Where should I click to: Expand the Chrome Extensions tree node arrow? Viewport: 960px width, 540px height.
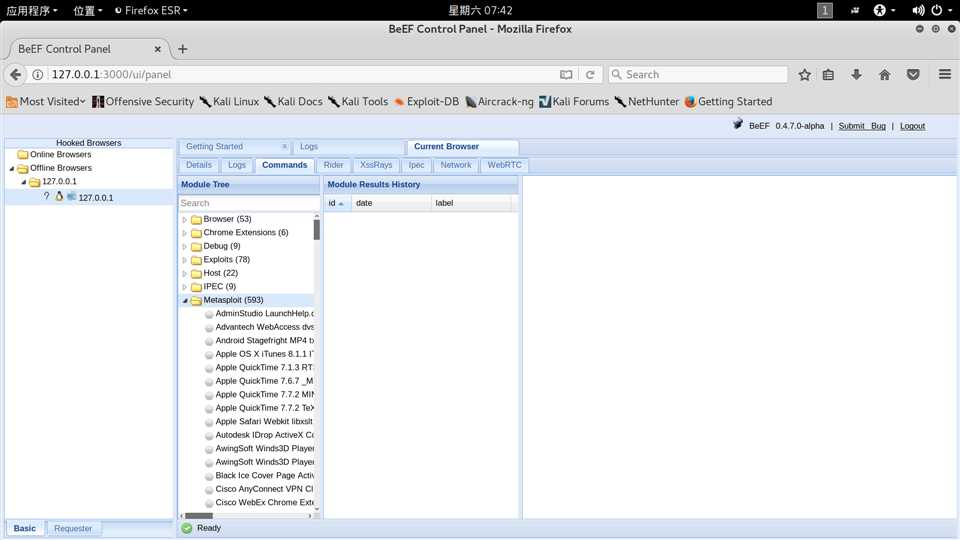[184, 233]
